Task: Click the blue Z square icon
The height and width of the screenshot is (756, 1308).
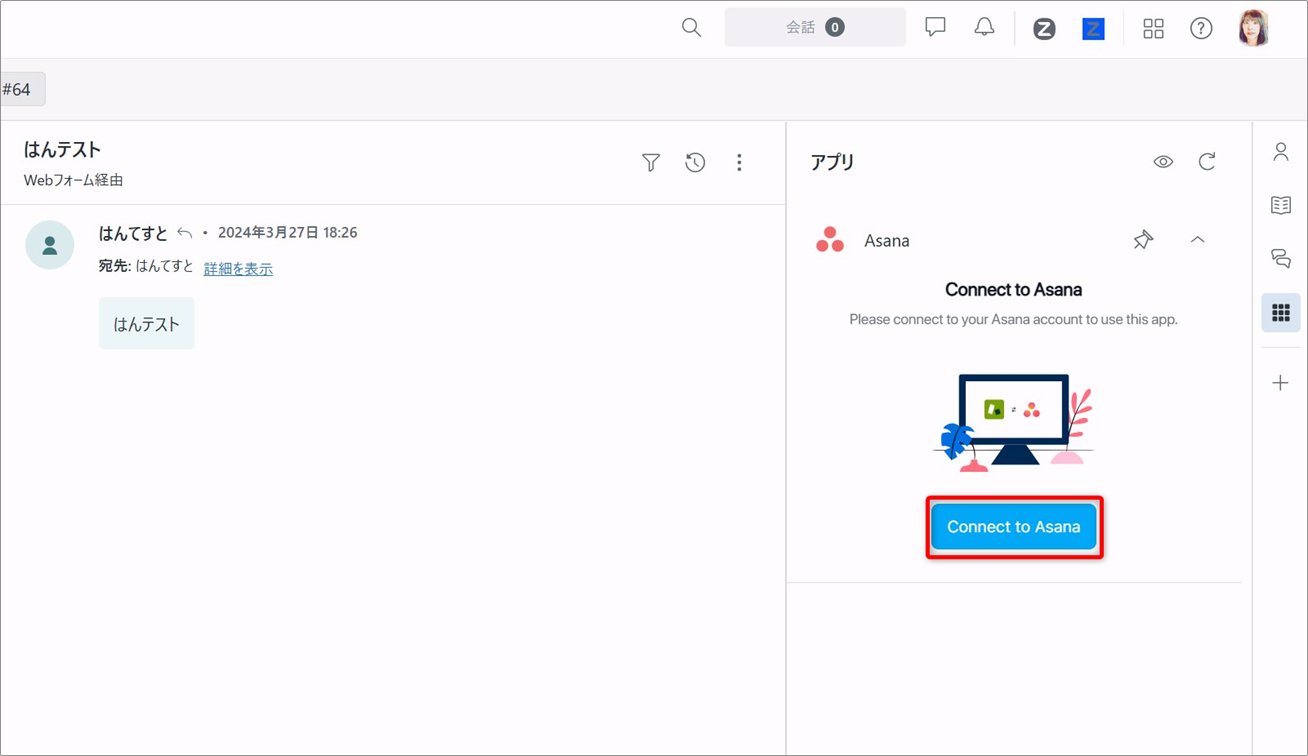Action: tap(1093, 29)
